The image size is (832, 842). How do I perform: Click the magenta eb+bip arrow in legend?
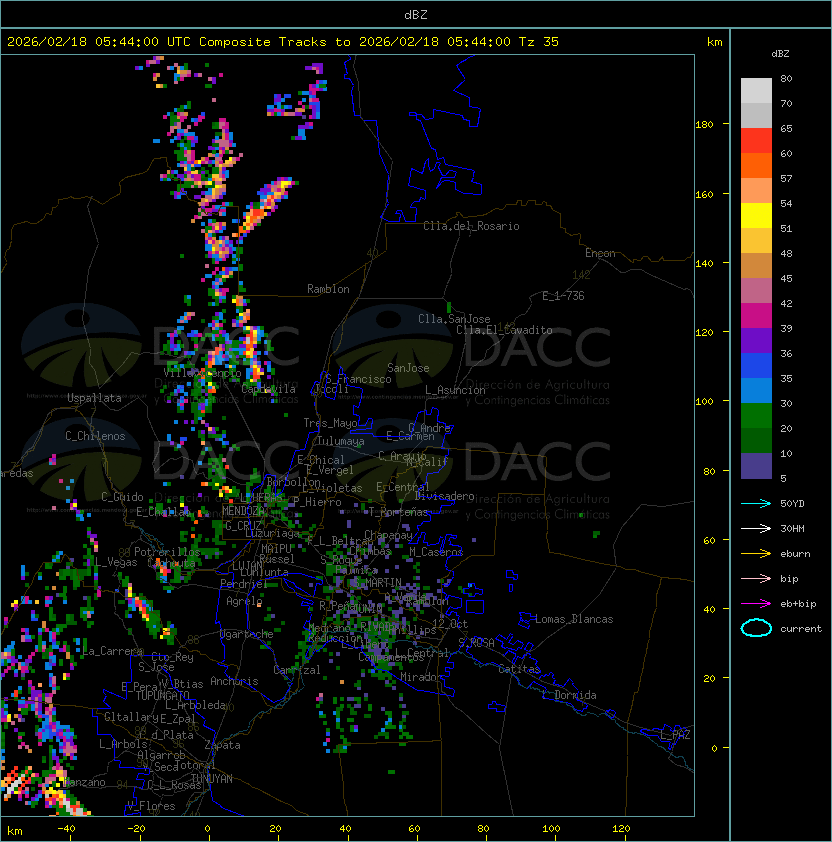[756, 604]
